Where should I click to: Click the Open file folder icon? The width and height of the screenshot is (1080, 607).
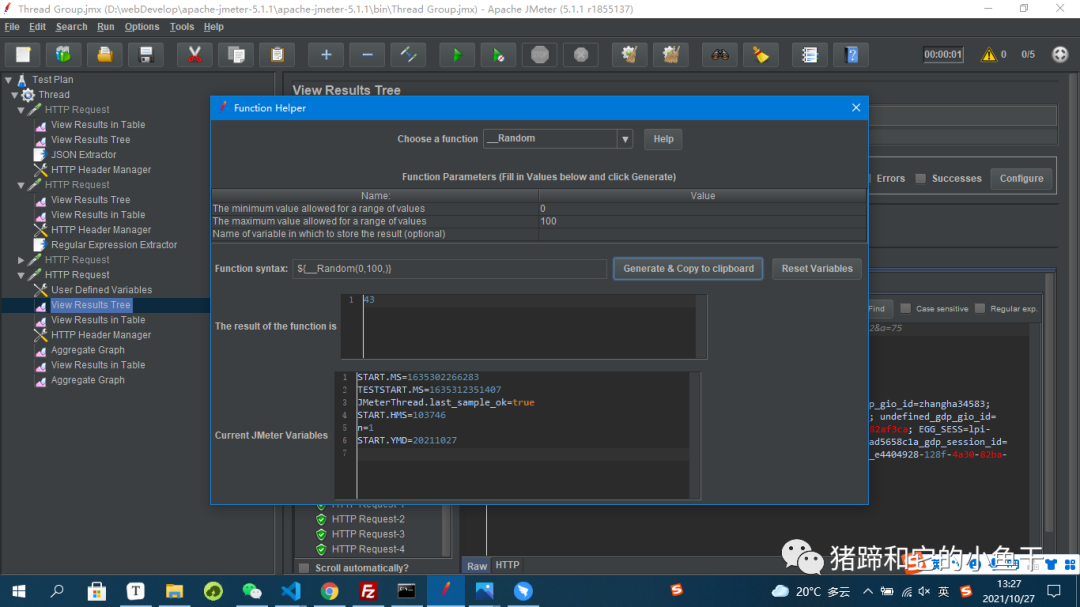pyautogui.click(x=105, y=54)
